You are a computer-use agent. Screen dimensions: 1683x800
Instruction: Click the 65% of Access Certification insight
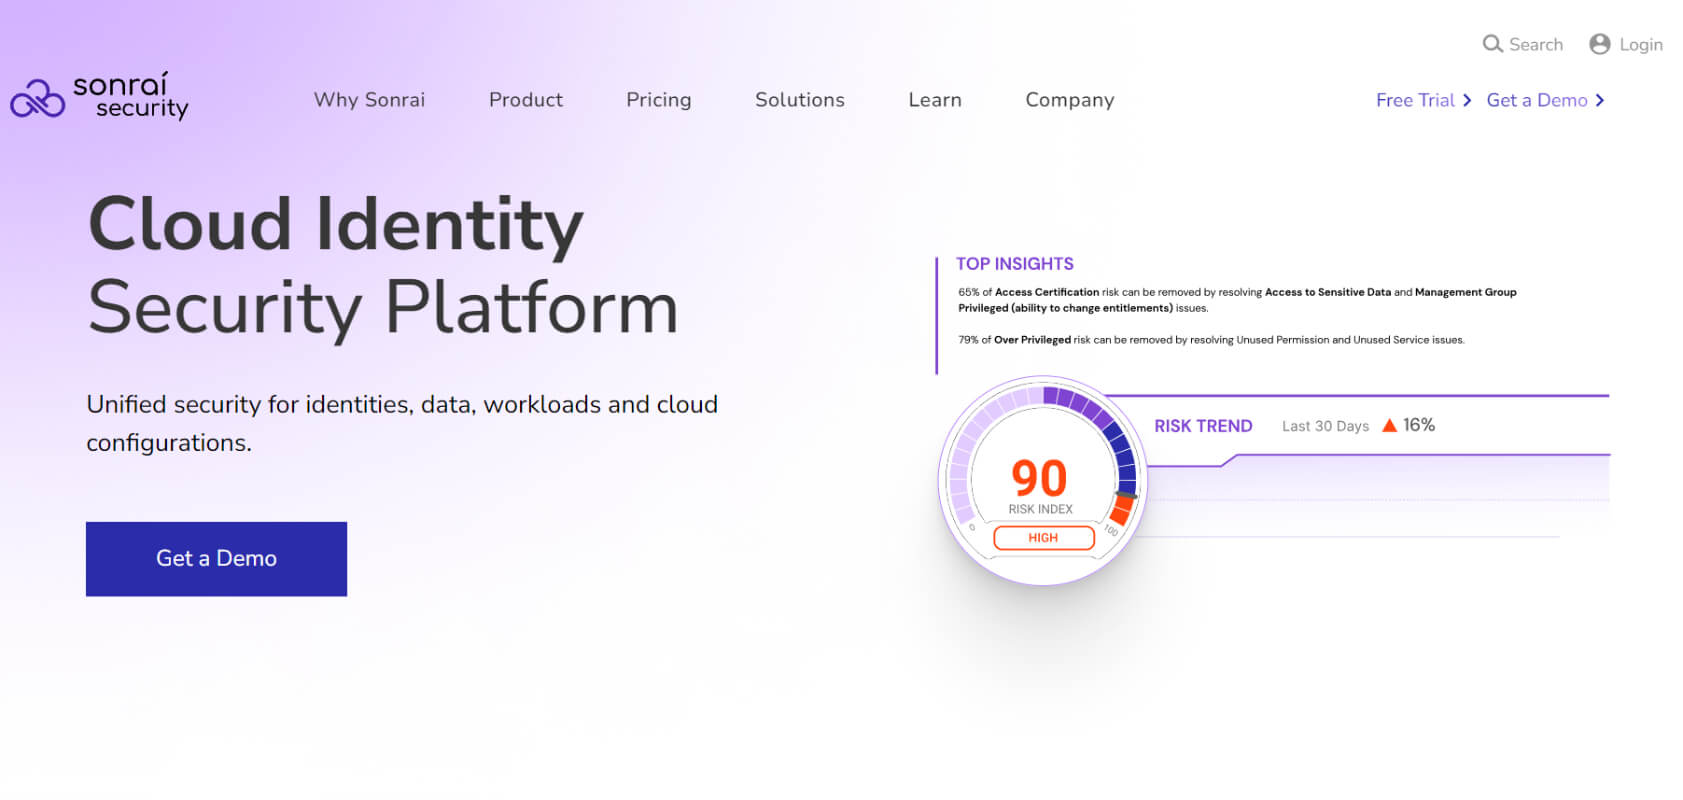point(1237,300)
